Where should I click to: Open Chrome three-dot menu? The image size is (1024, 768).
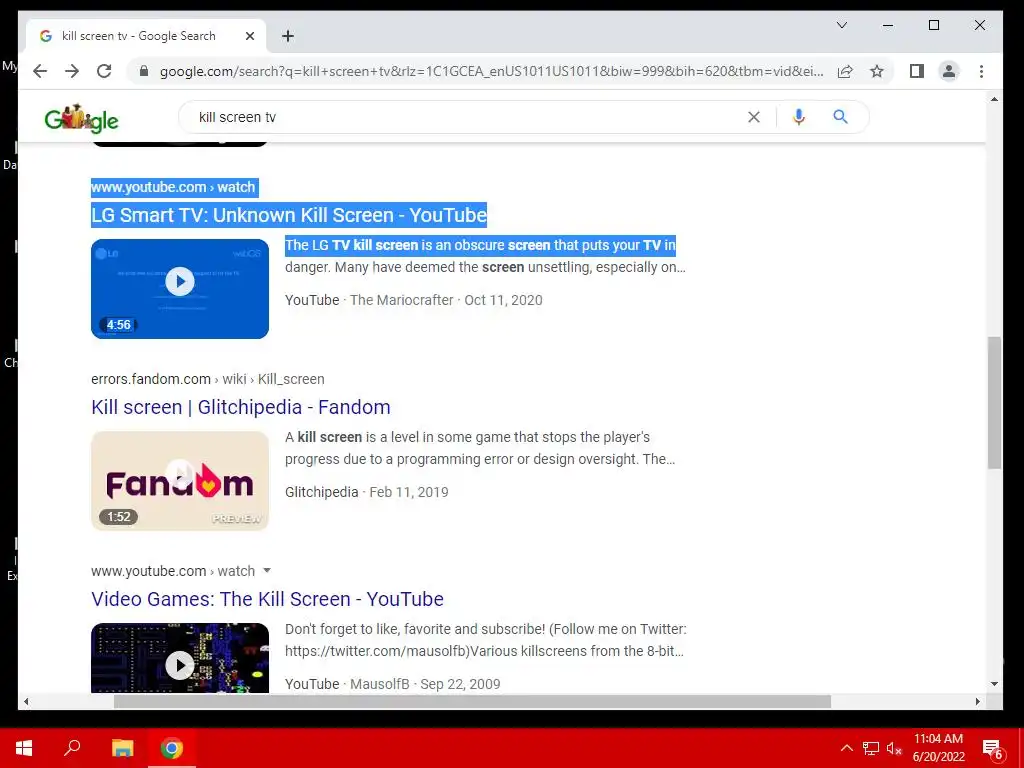pyautogui.click(x=982, y=71)
